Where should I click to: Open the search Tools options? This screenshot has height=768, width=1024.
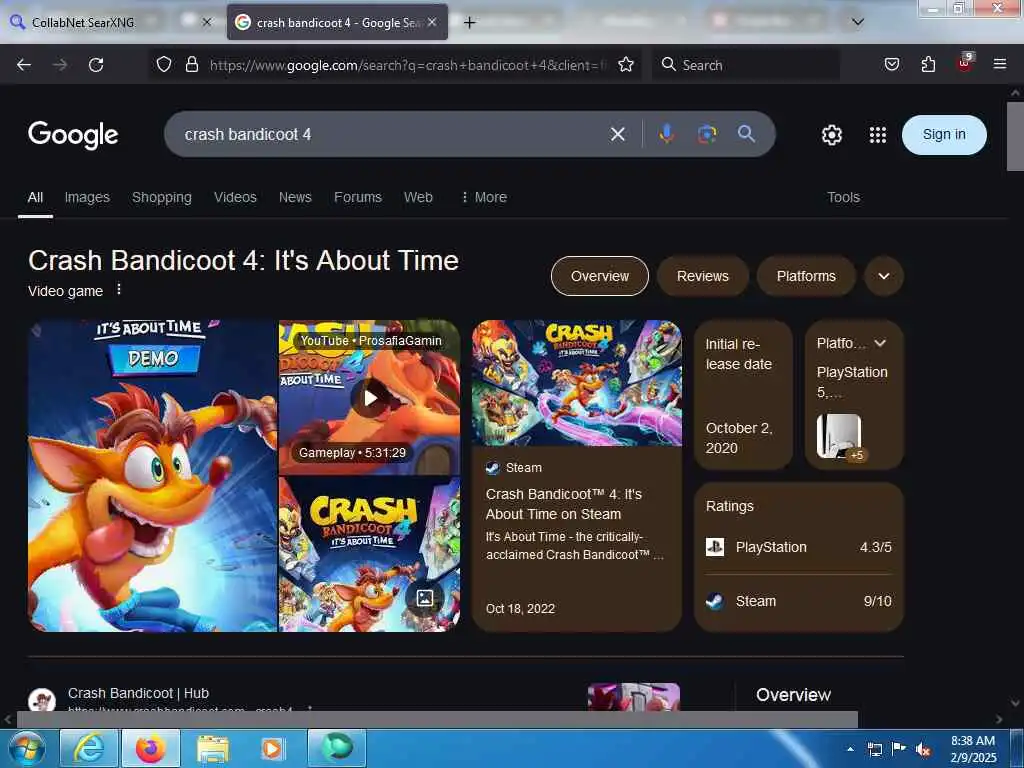(843, 197)
